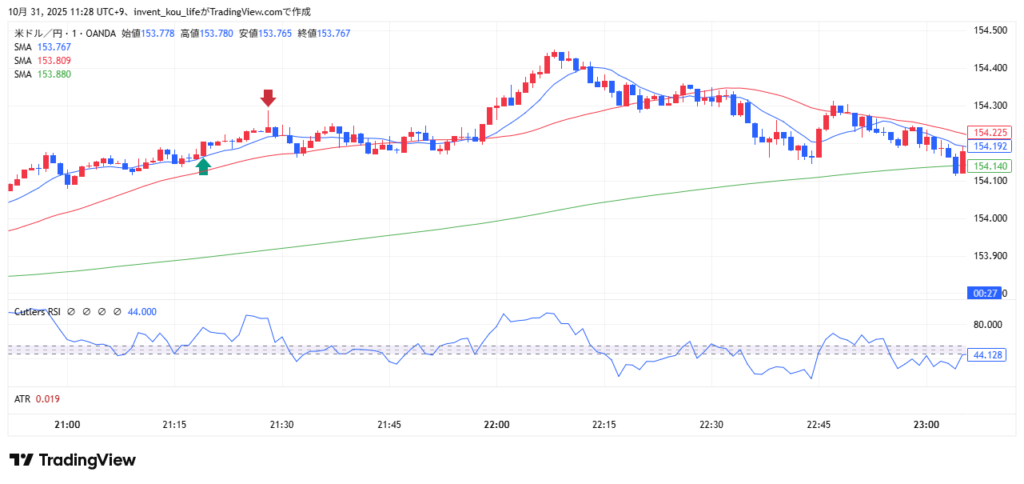
Task: Click the last ∅ symbol before 44.000
Action: click(x=117, y=311)
